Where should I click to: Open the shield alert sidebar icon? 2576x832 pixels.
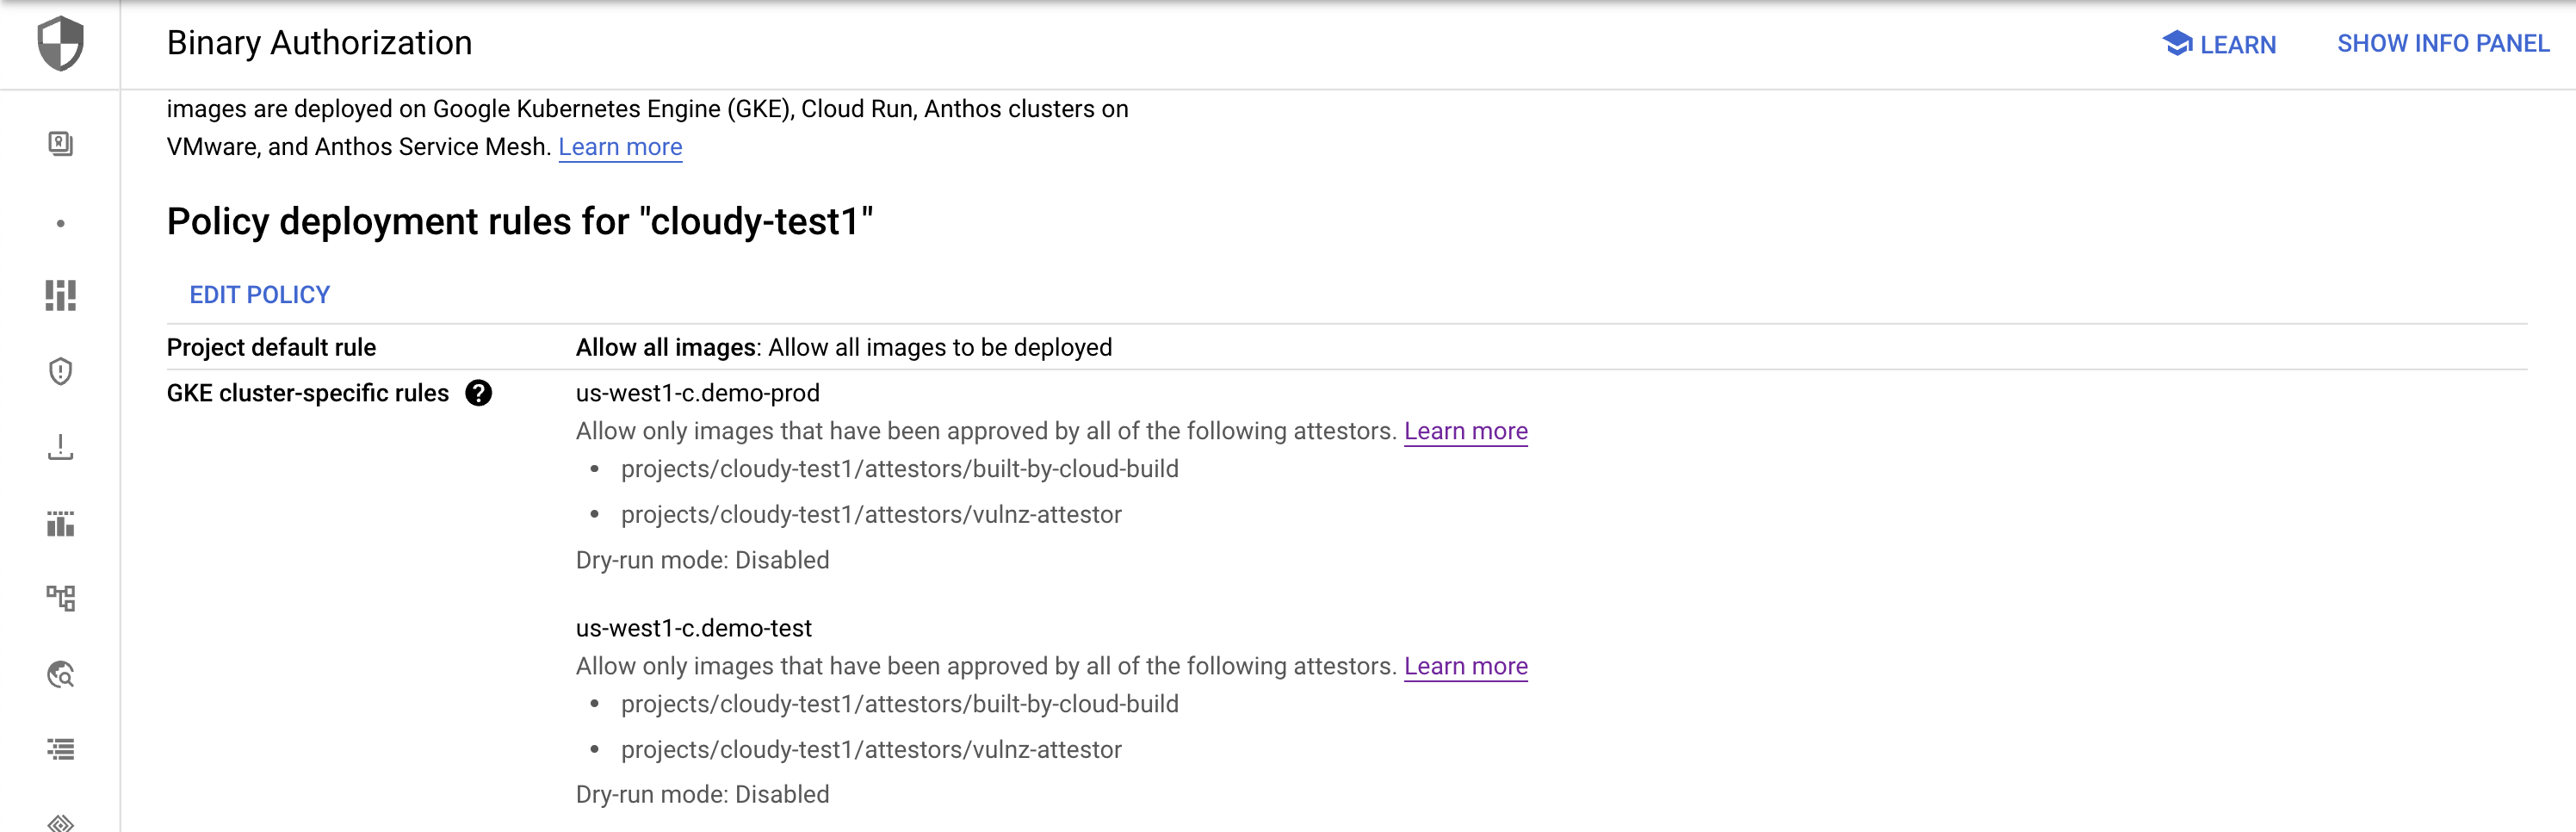[x=60, y=371]
